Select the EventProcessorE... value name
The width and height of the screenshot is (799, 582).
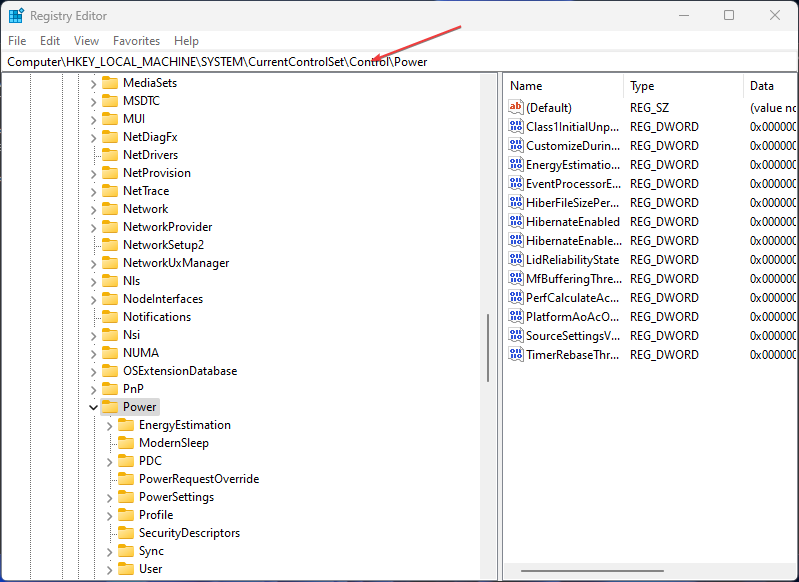(573, 183)
